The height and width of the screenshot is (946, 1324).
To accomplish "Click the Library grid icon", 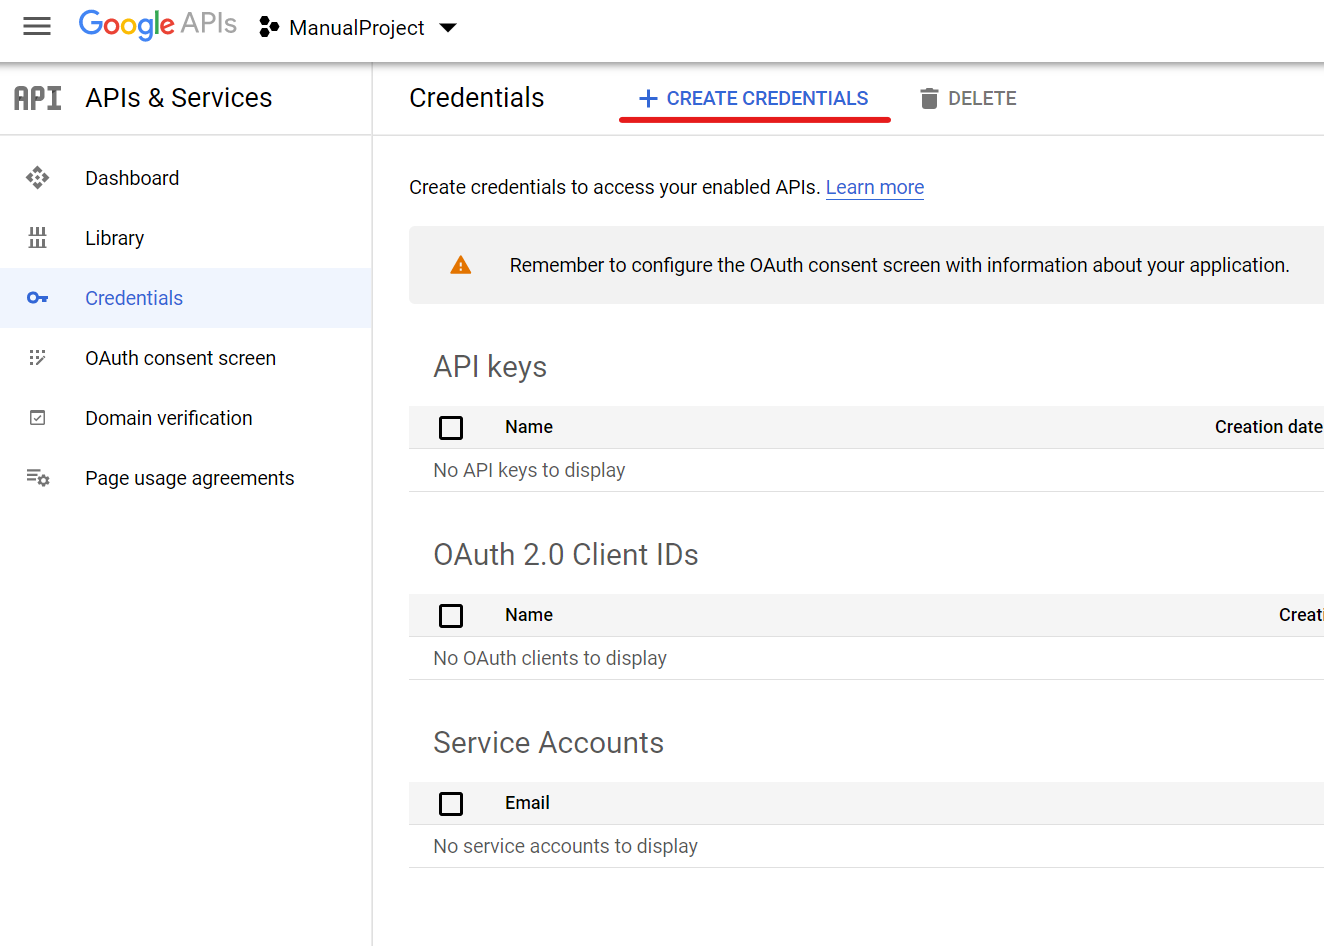I will 37,237.
